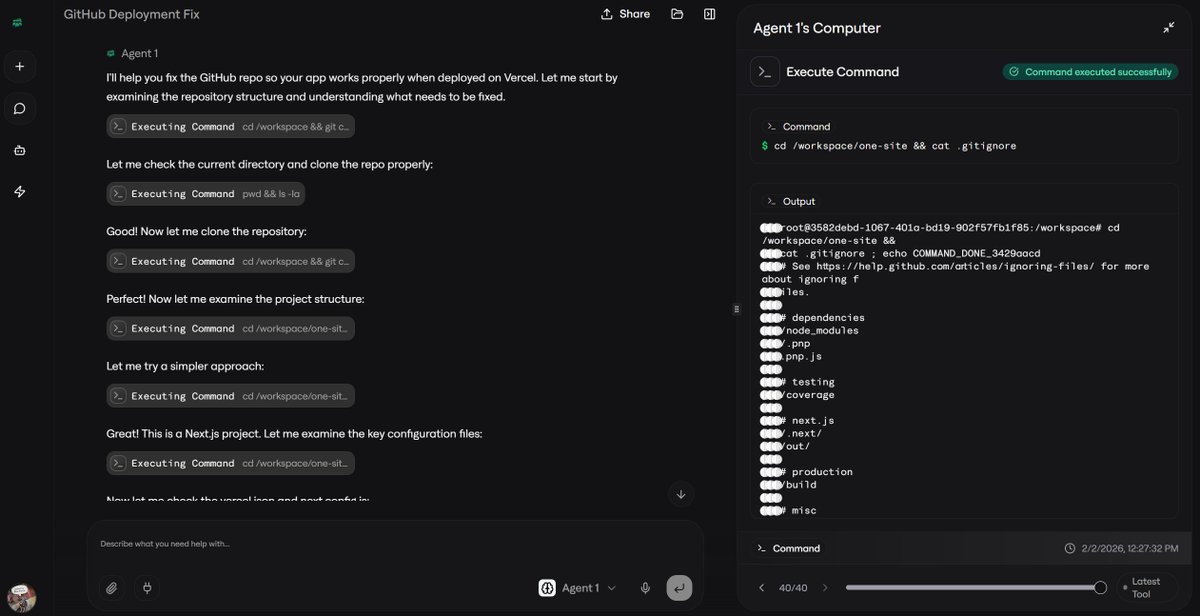Jump to latest message with down arrow
Viewport: 1200px width, 616px height.
click(x=681, y=494)
